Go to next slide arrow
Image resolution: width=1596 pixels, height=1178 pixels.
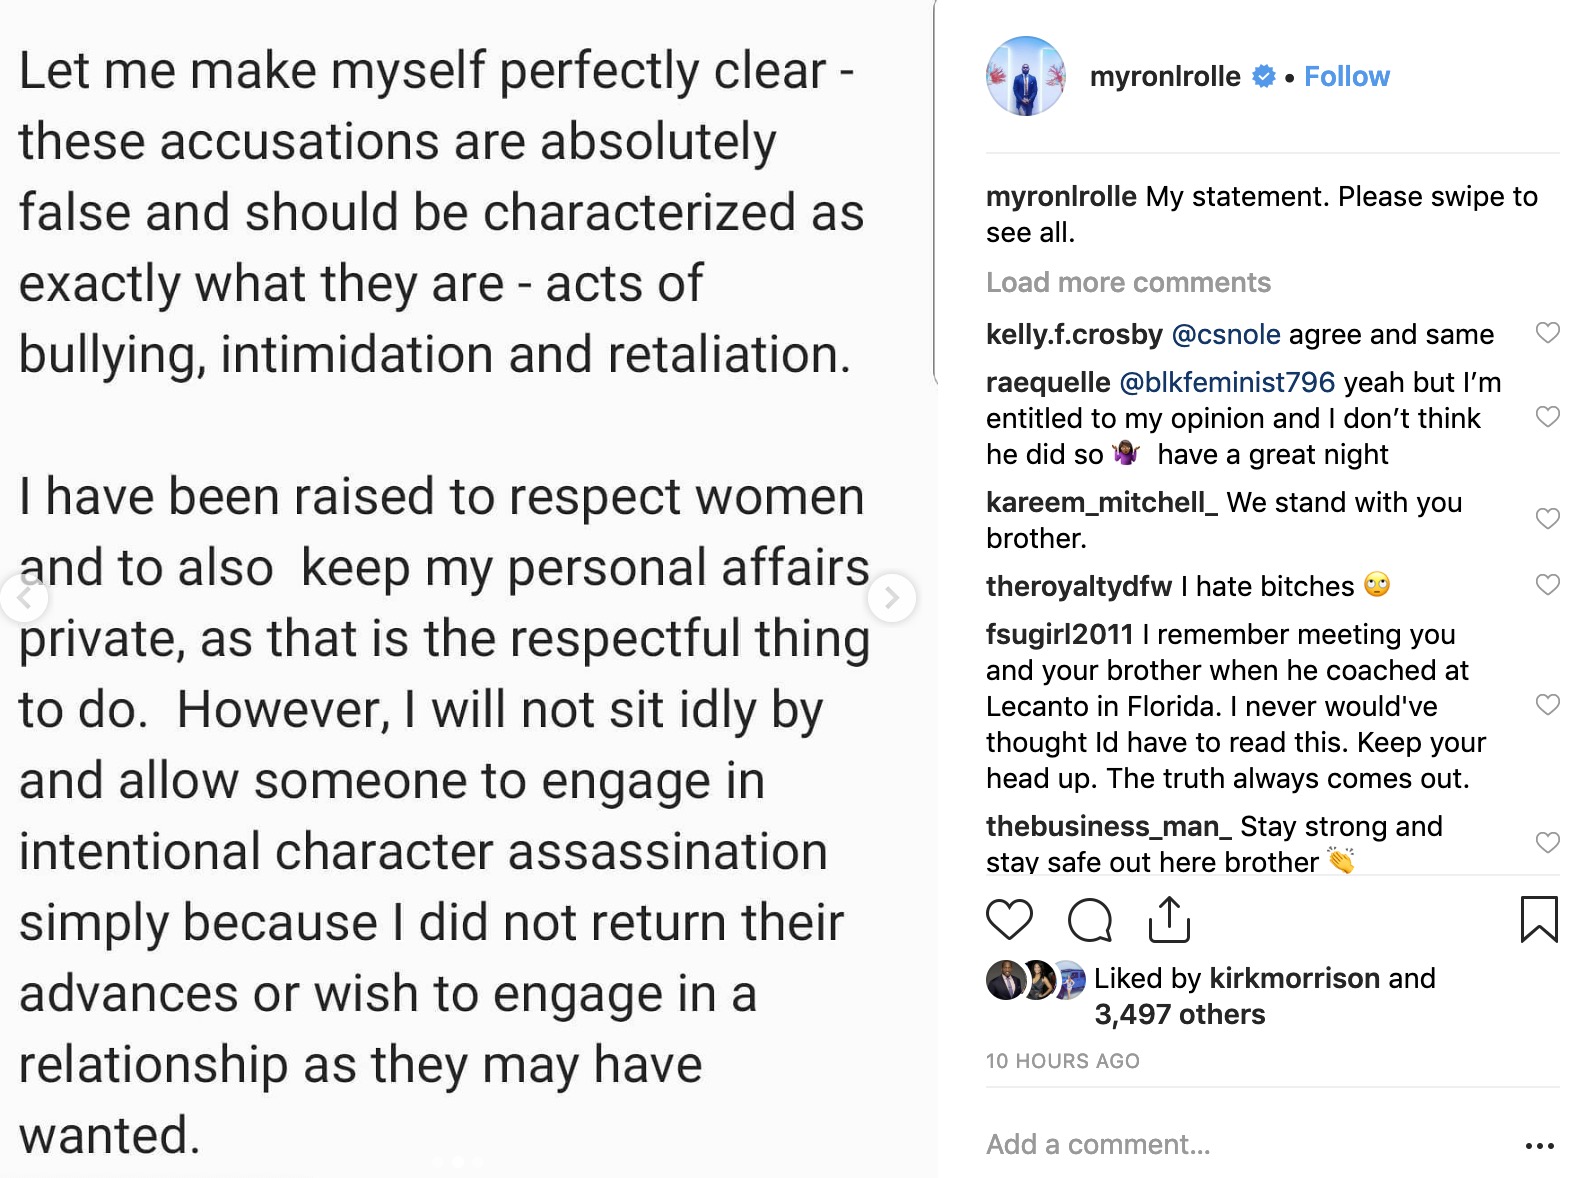pos(891,598)
